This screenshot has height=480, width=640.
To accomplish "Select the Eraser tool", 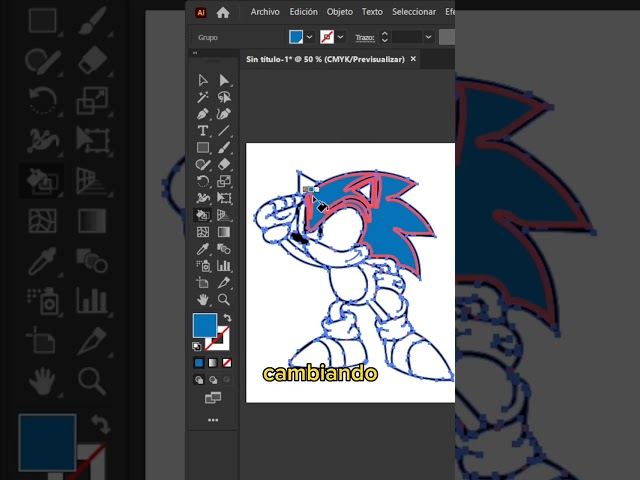I will tap(224, 164).
